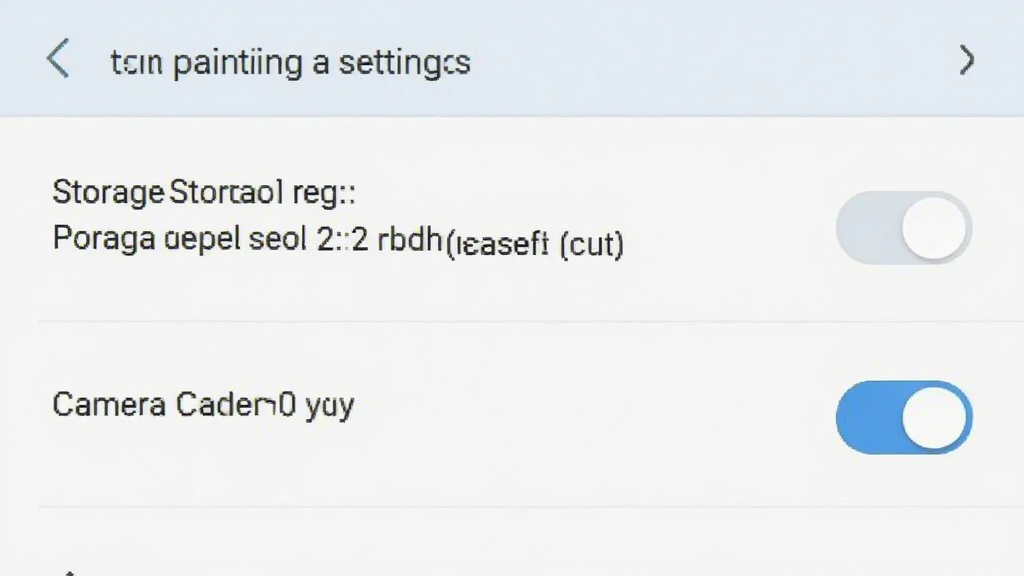Click "Cadern0 yuy" text beside Camera
The height and width of the screenshot is (576, 1024).
coord(265,406)
